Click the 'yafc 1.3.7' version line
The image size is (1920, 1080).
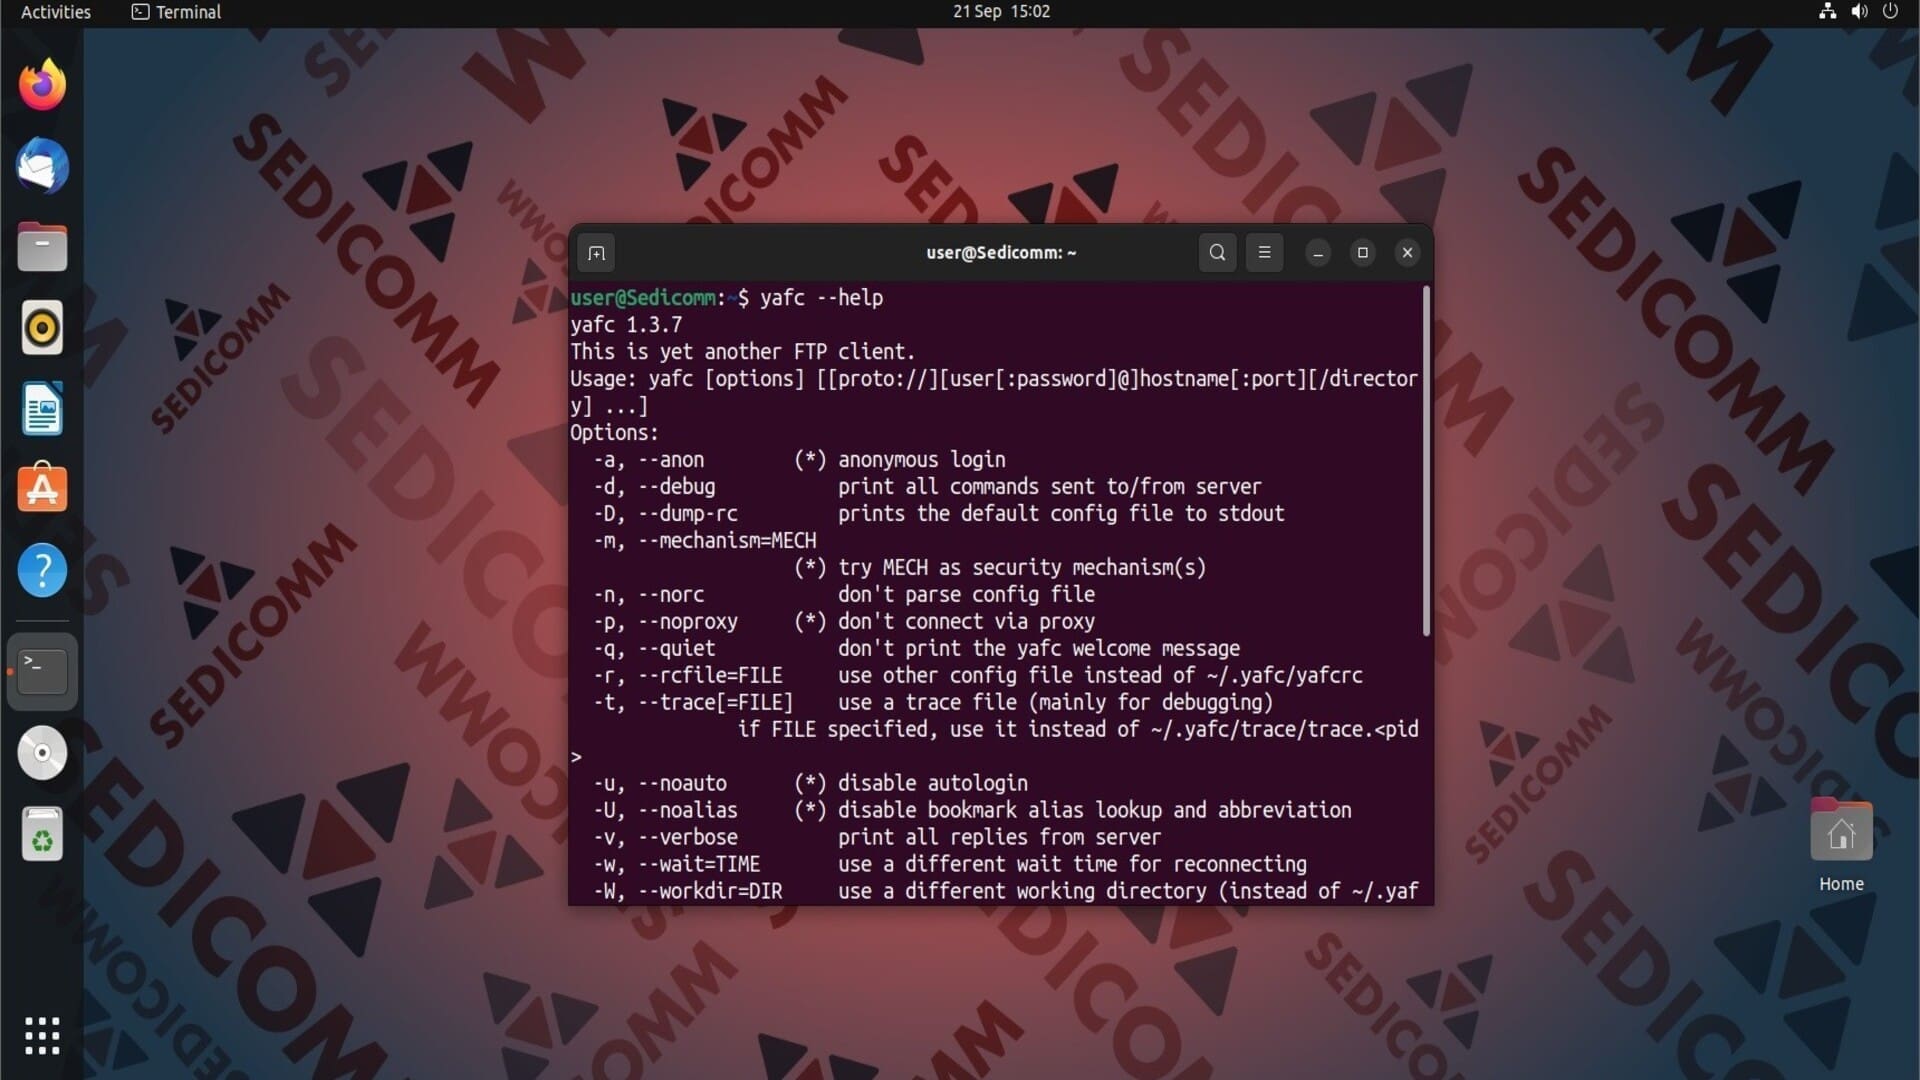[626, 325]
